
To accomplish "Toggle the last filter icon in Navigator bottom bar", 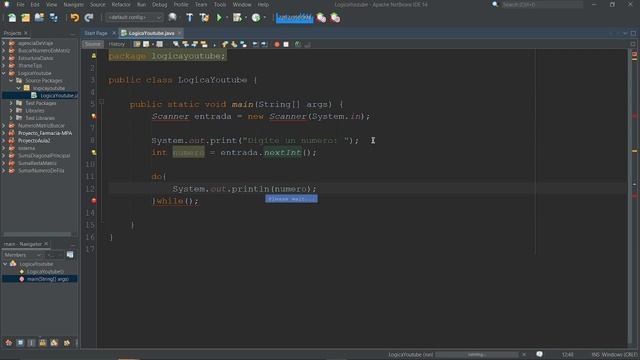I will [67, 343].
